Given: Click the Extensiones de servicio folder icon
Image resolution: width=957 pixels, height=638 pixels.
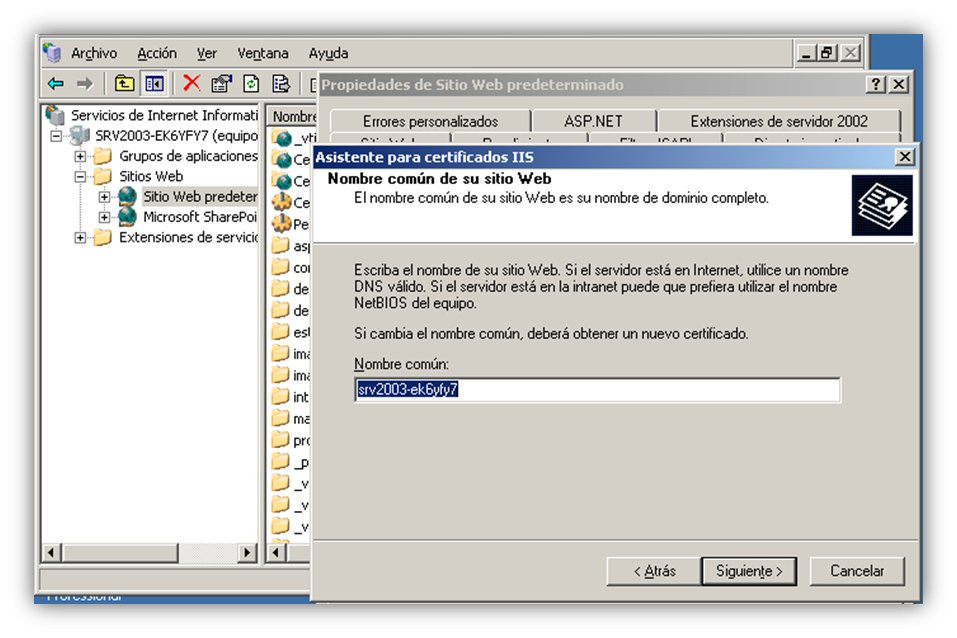Looking at the screenshot, I should (x=103, y=237).
